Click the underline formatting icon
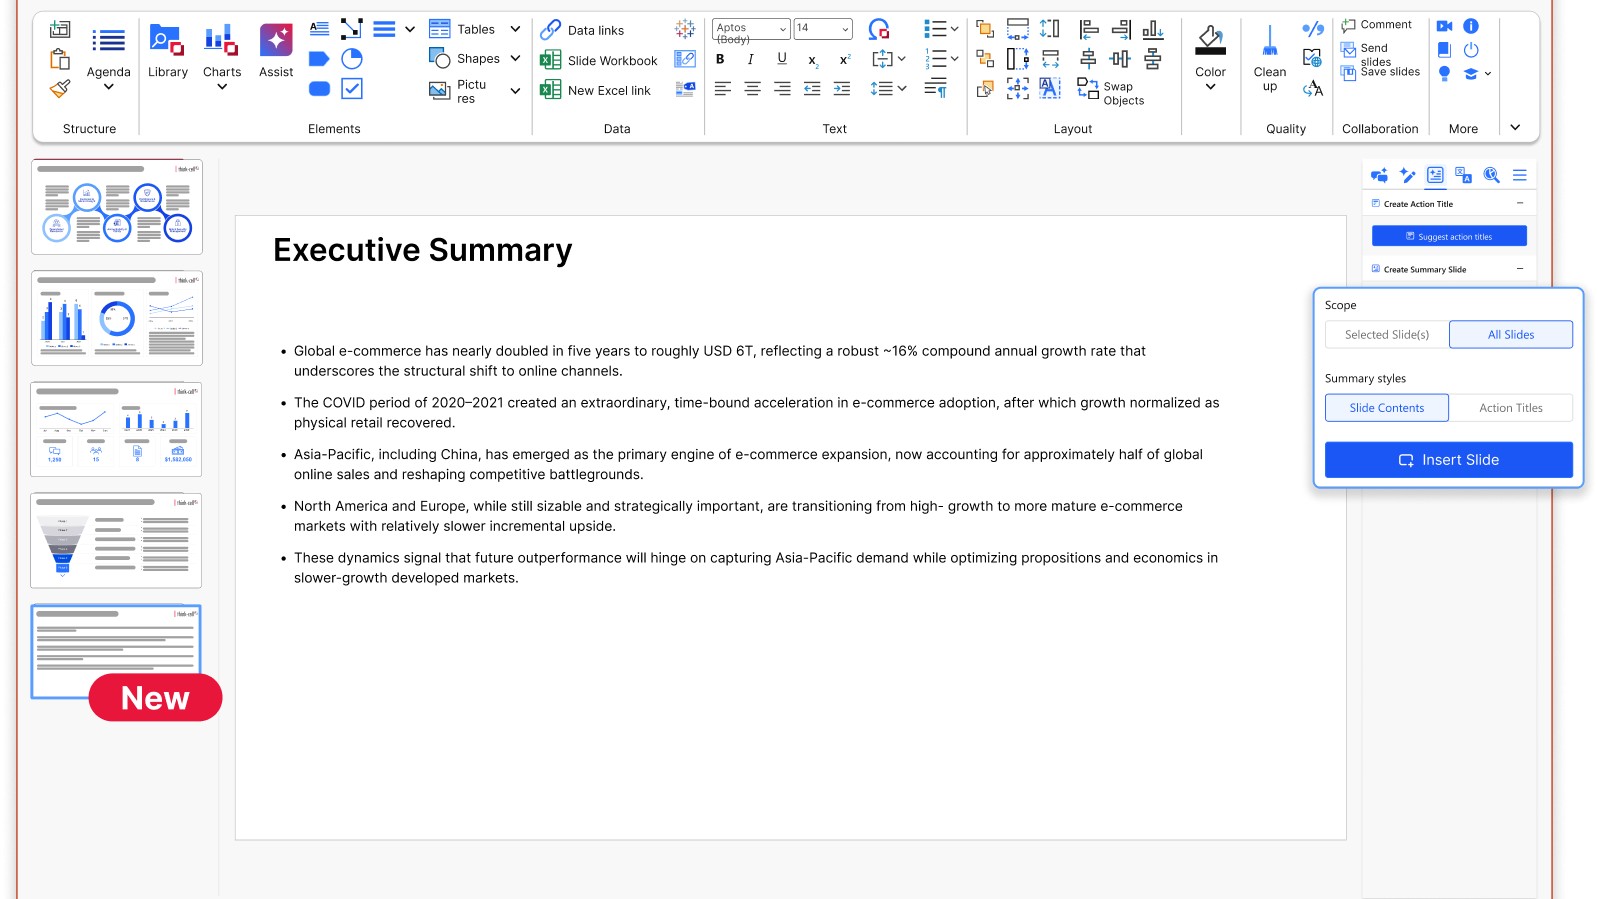Image resolution: width=1598 pixels, height=899 pixels. pyautogui.click(x=782, y=59)
